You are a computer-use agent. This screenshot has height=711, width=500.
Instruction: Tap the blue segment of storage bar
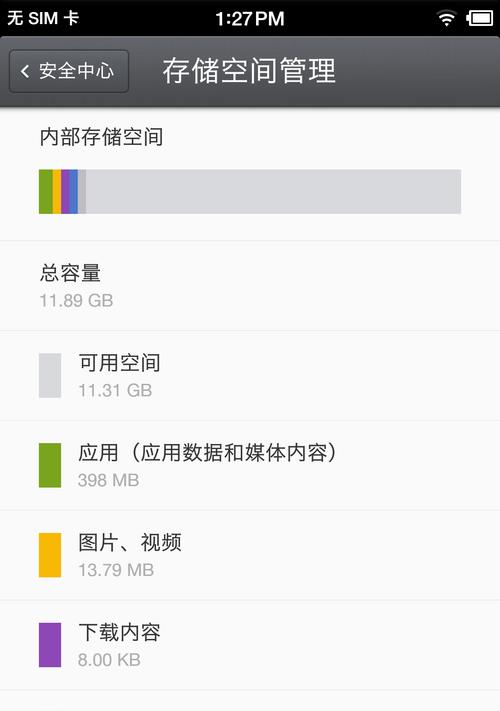coord(73,191)
